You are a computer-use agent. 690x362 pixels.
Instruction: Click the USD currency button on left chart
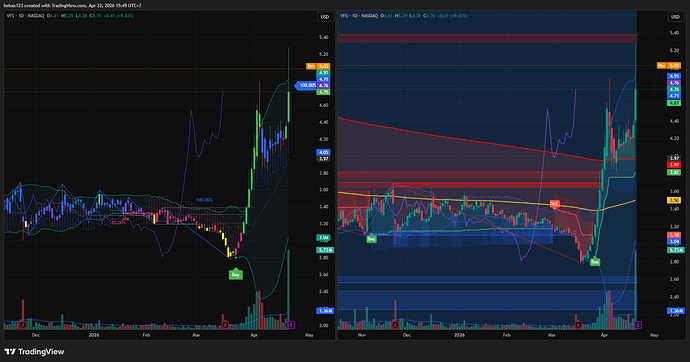coord(325,17)
